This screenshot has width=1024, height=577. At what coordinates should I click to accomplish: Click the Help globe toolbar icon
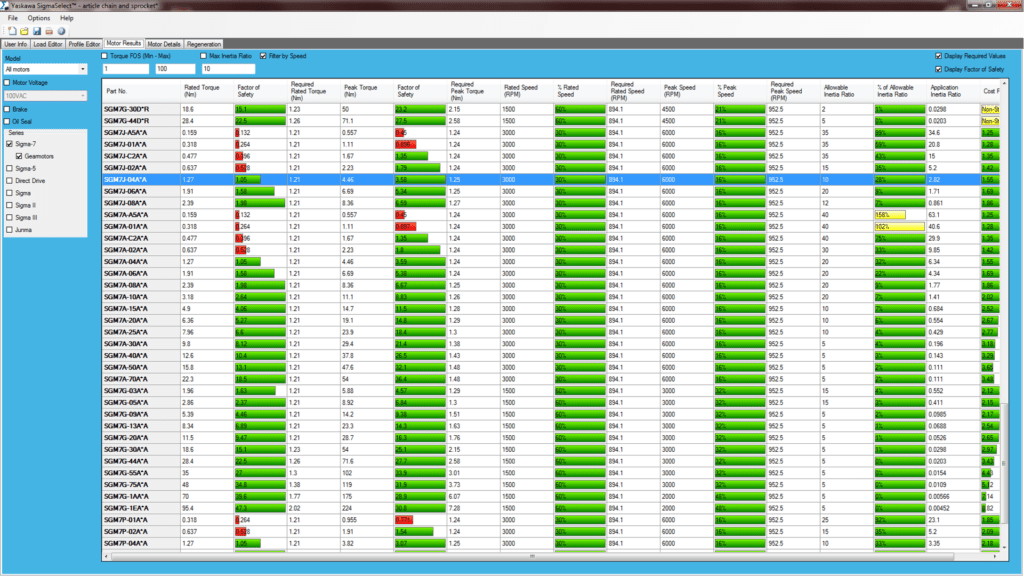61,31
